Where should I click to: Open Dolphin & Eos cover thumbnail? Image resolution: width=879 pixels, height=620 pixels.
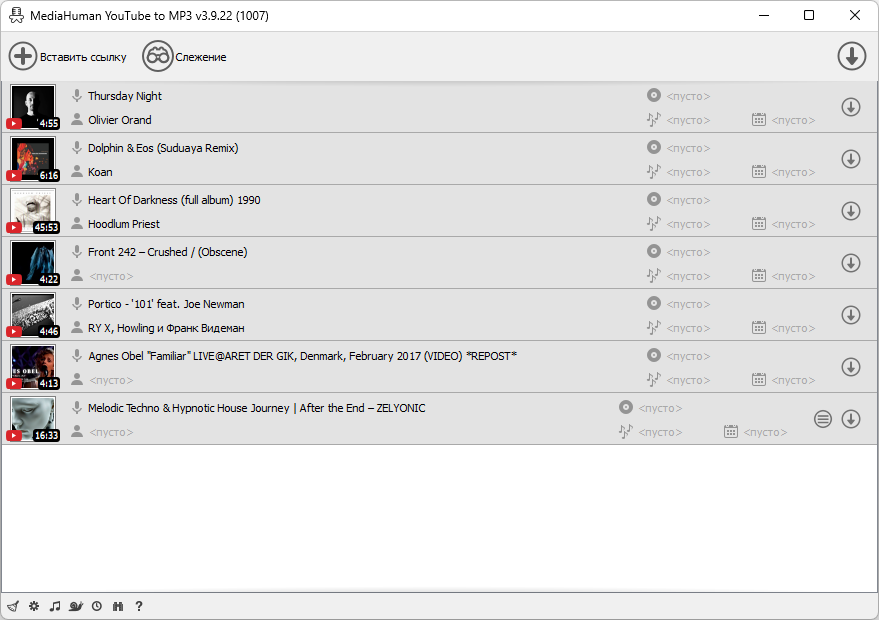[x=33, y=159]
